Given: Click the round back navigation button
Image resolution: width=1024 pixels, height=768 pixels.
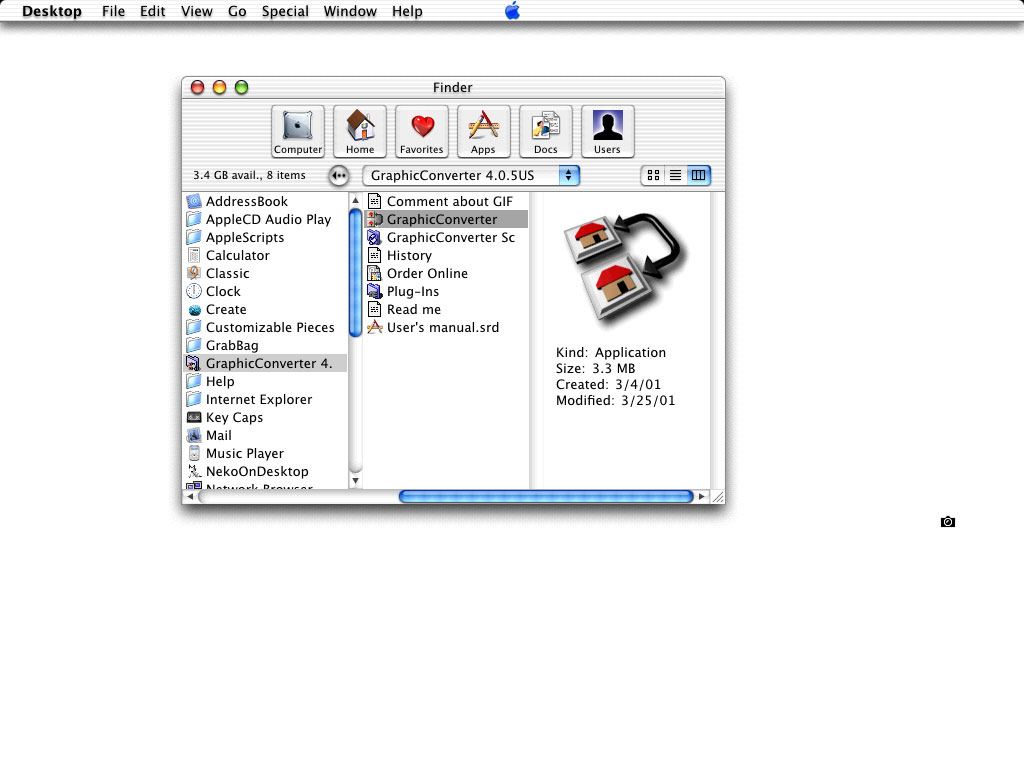Looking at the screenshot, I should [x=339, y=176].
